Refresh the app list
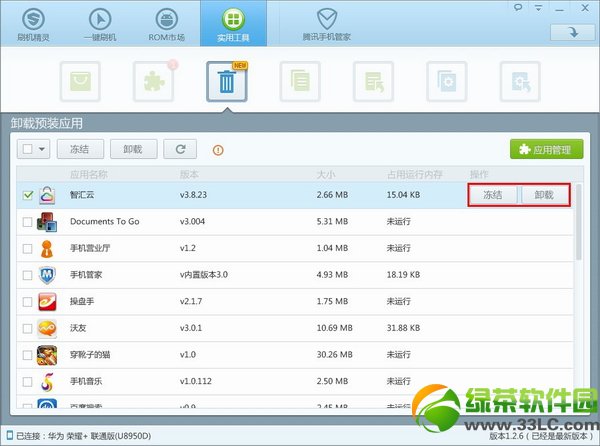This screenshot has height=446, width=600. pyautogui.click(x=180, y=149)
